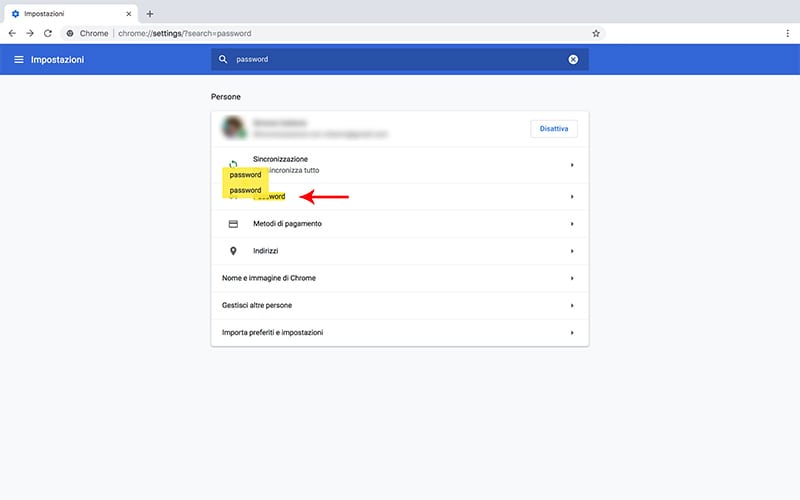Click the forward navigation arrow
Screen dimensions: 800x500
pos(30,33)
